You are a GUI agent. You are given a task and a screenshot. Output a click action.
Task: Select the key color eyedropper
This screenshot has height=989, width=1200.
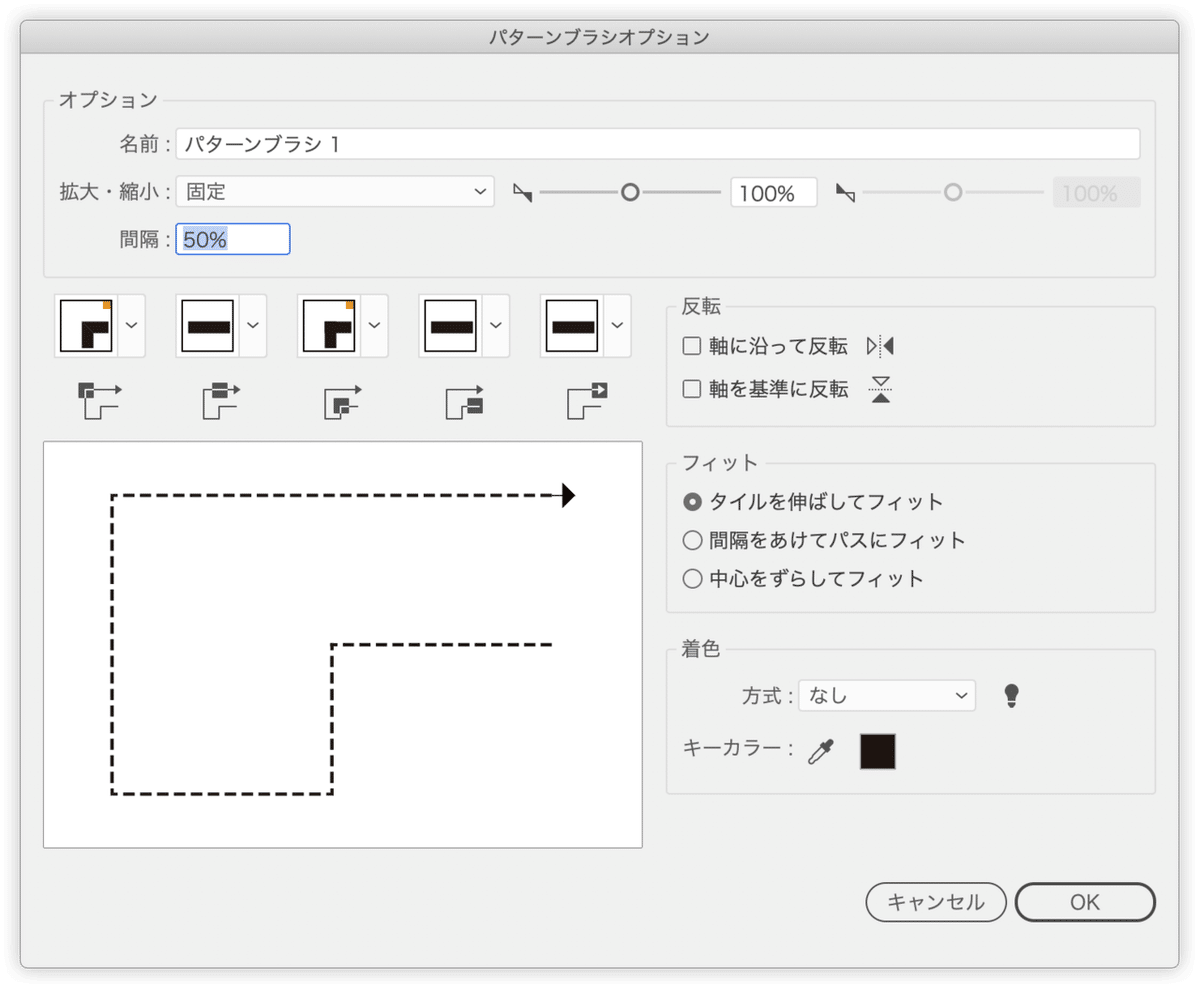(x=821, y=752)
